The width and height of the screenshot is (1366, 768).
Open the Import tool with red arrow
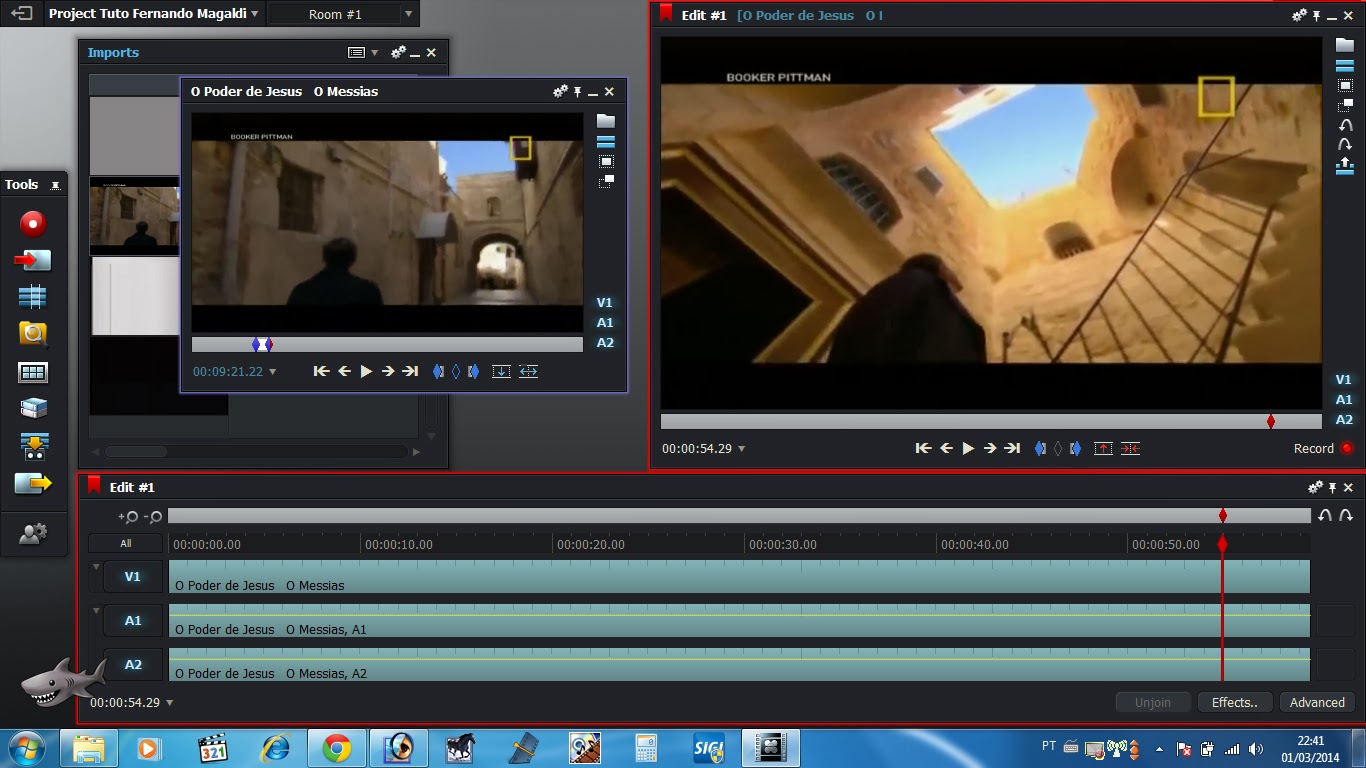(33, 260)
